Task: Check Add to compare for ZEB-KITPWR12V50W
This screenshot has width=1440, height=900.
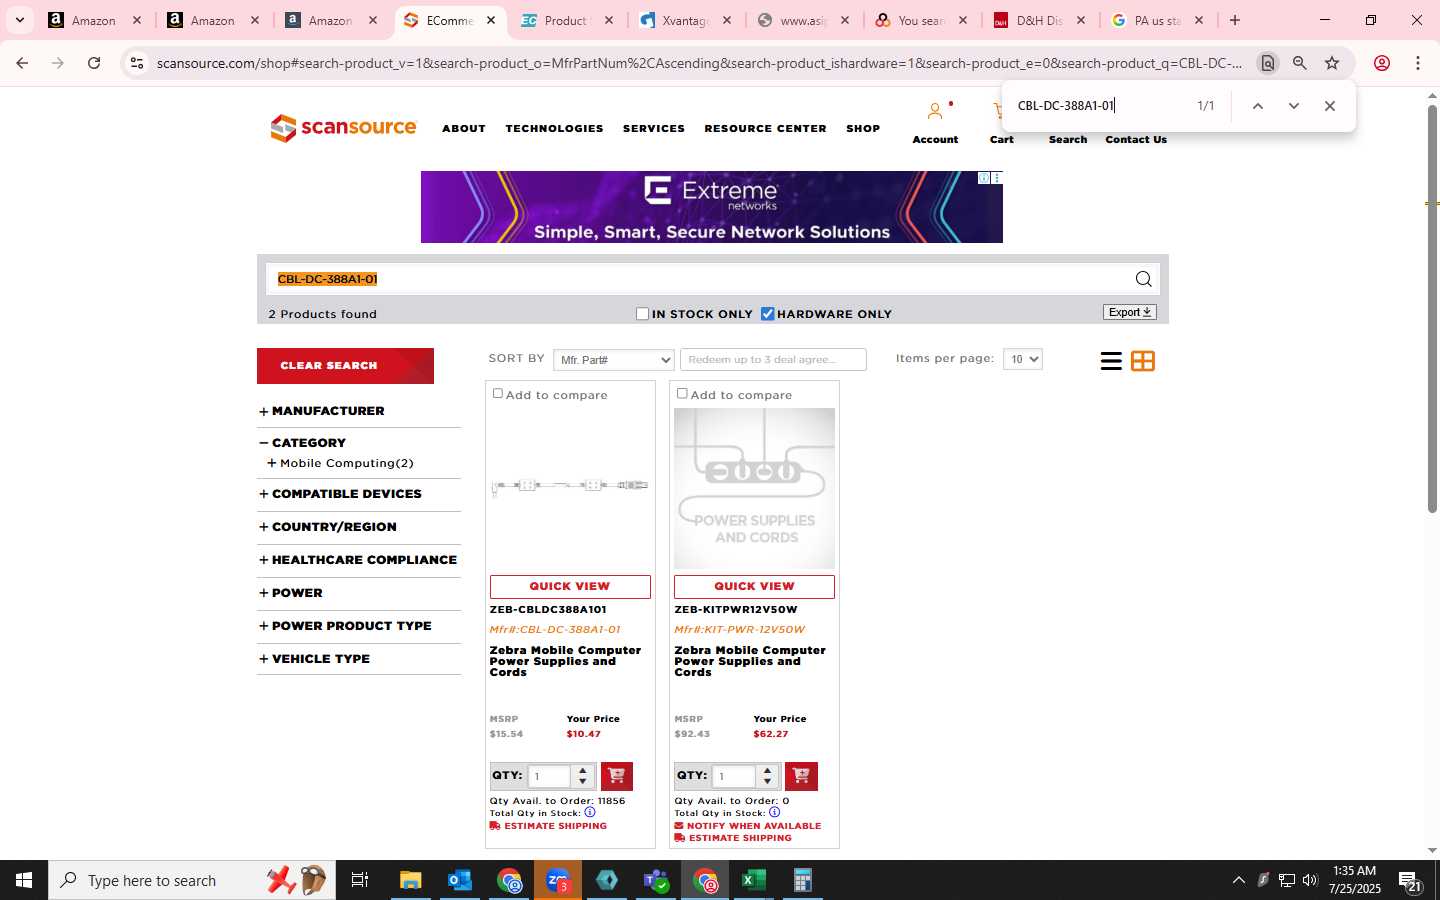Action: [x=682, y=393]
